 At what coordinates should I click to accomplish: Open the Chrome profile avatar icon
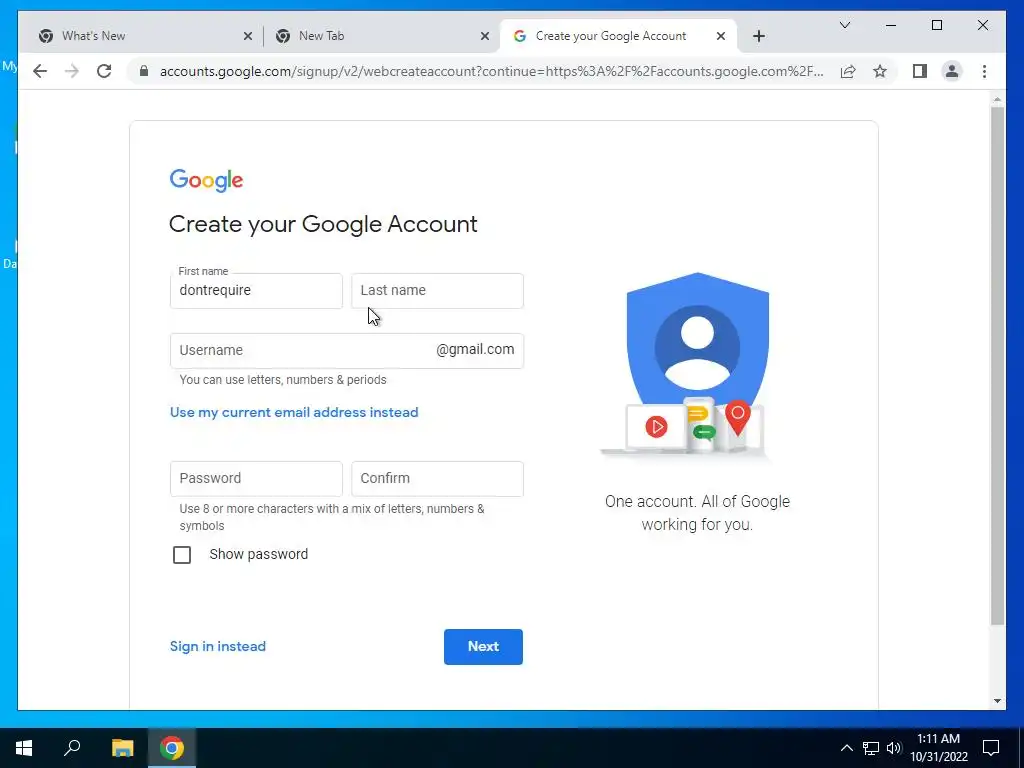(x=952, y=71)
